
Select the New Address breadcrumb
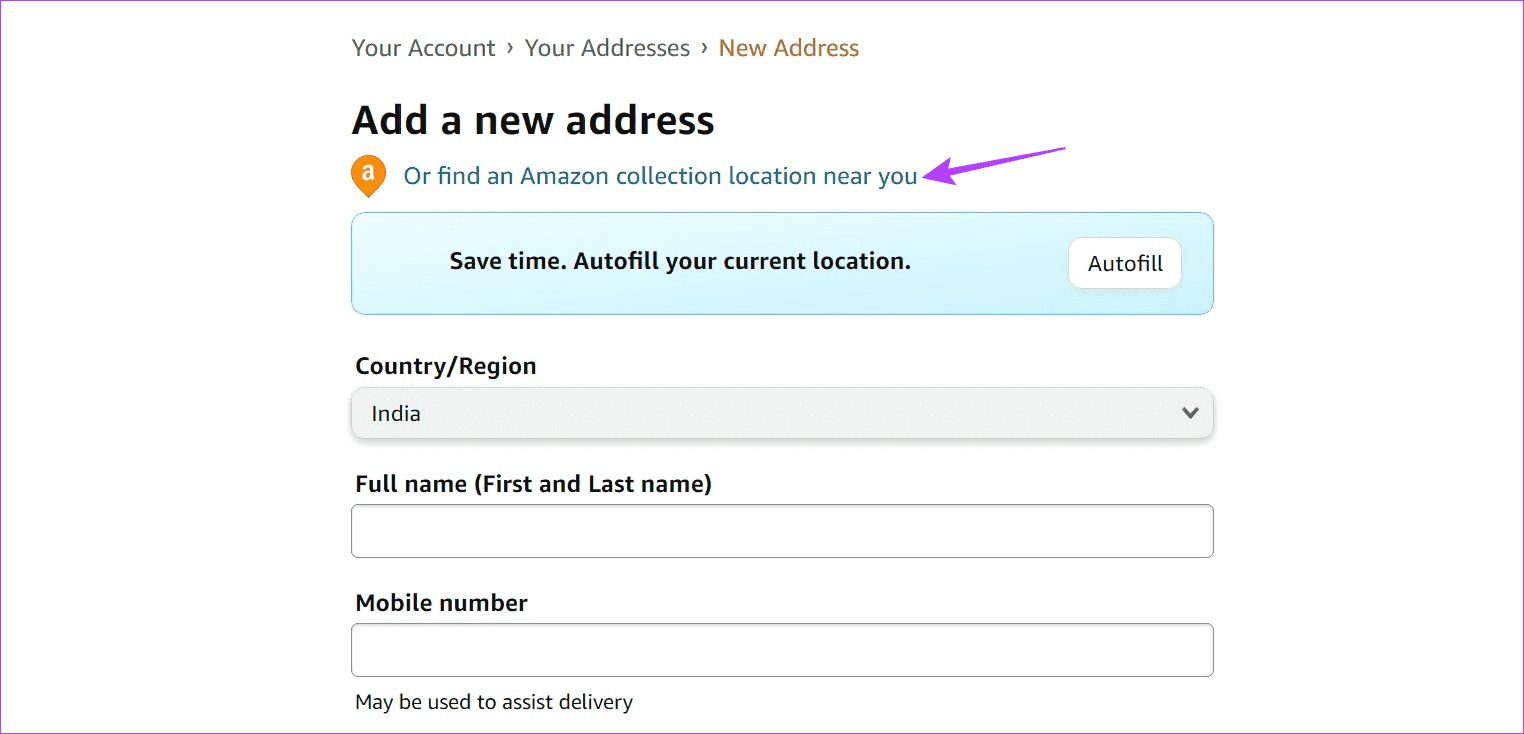click(x=788, y=48)
